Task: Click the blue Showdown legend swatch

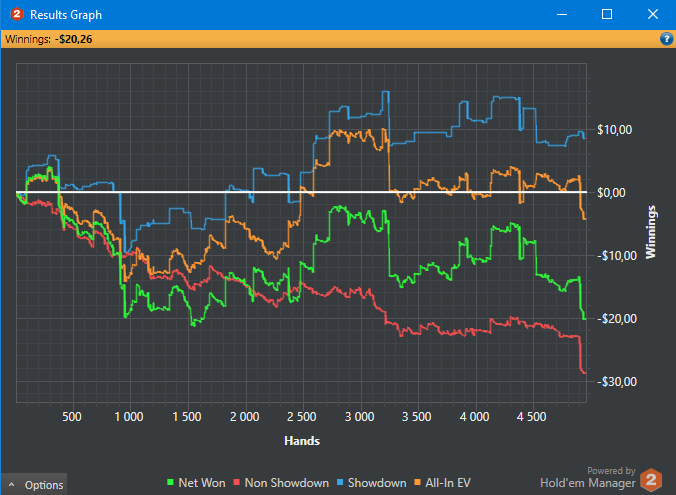Action: [x=340, y=482]
